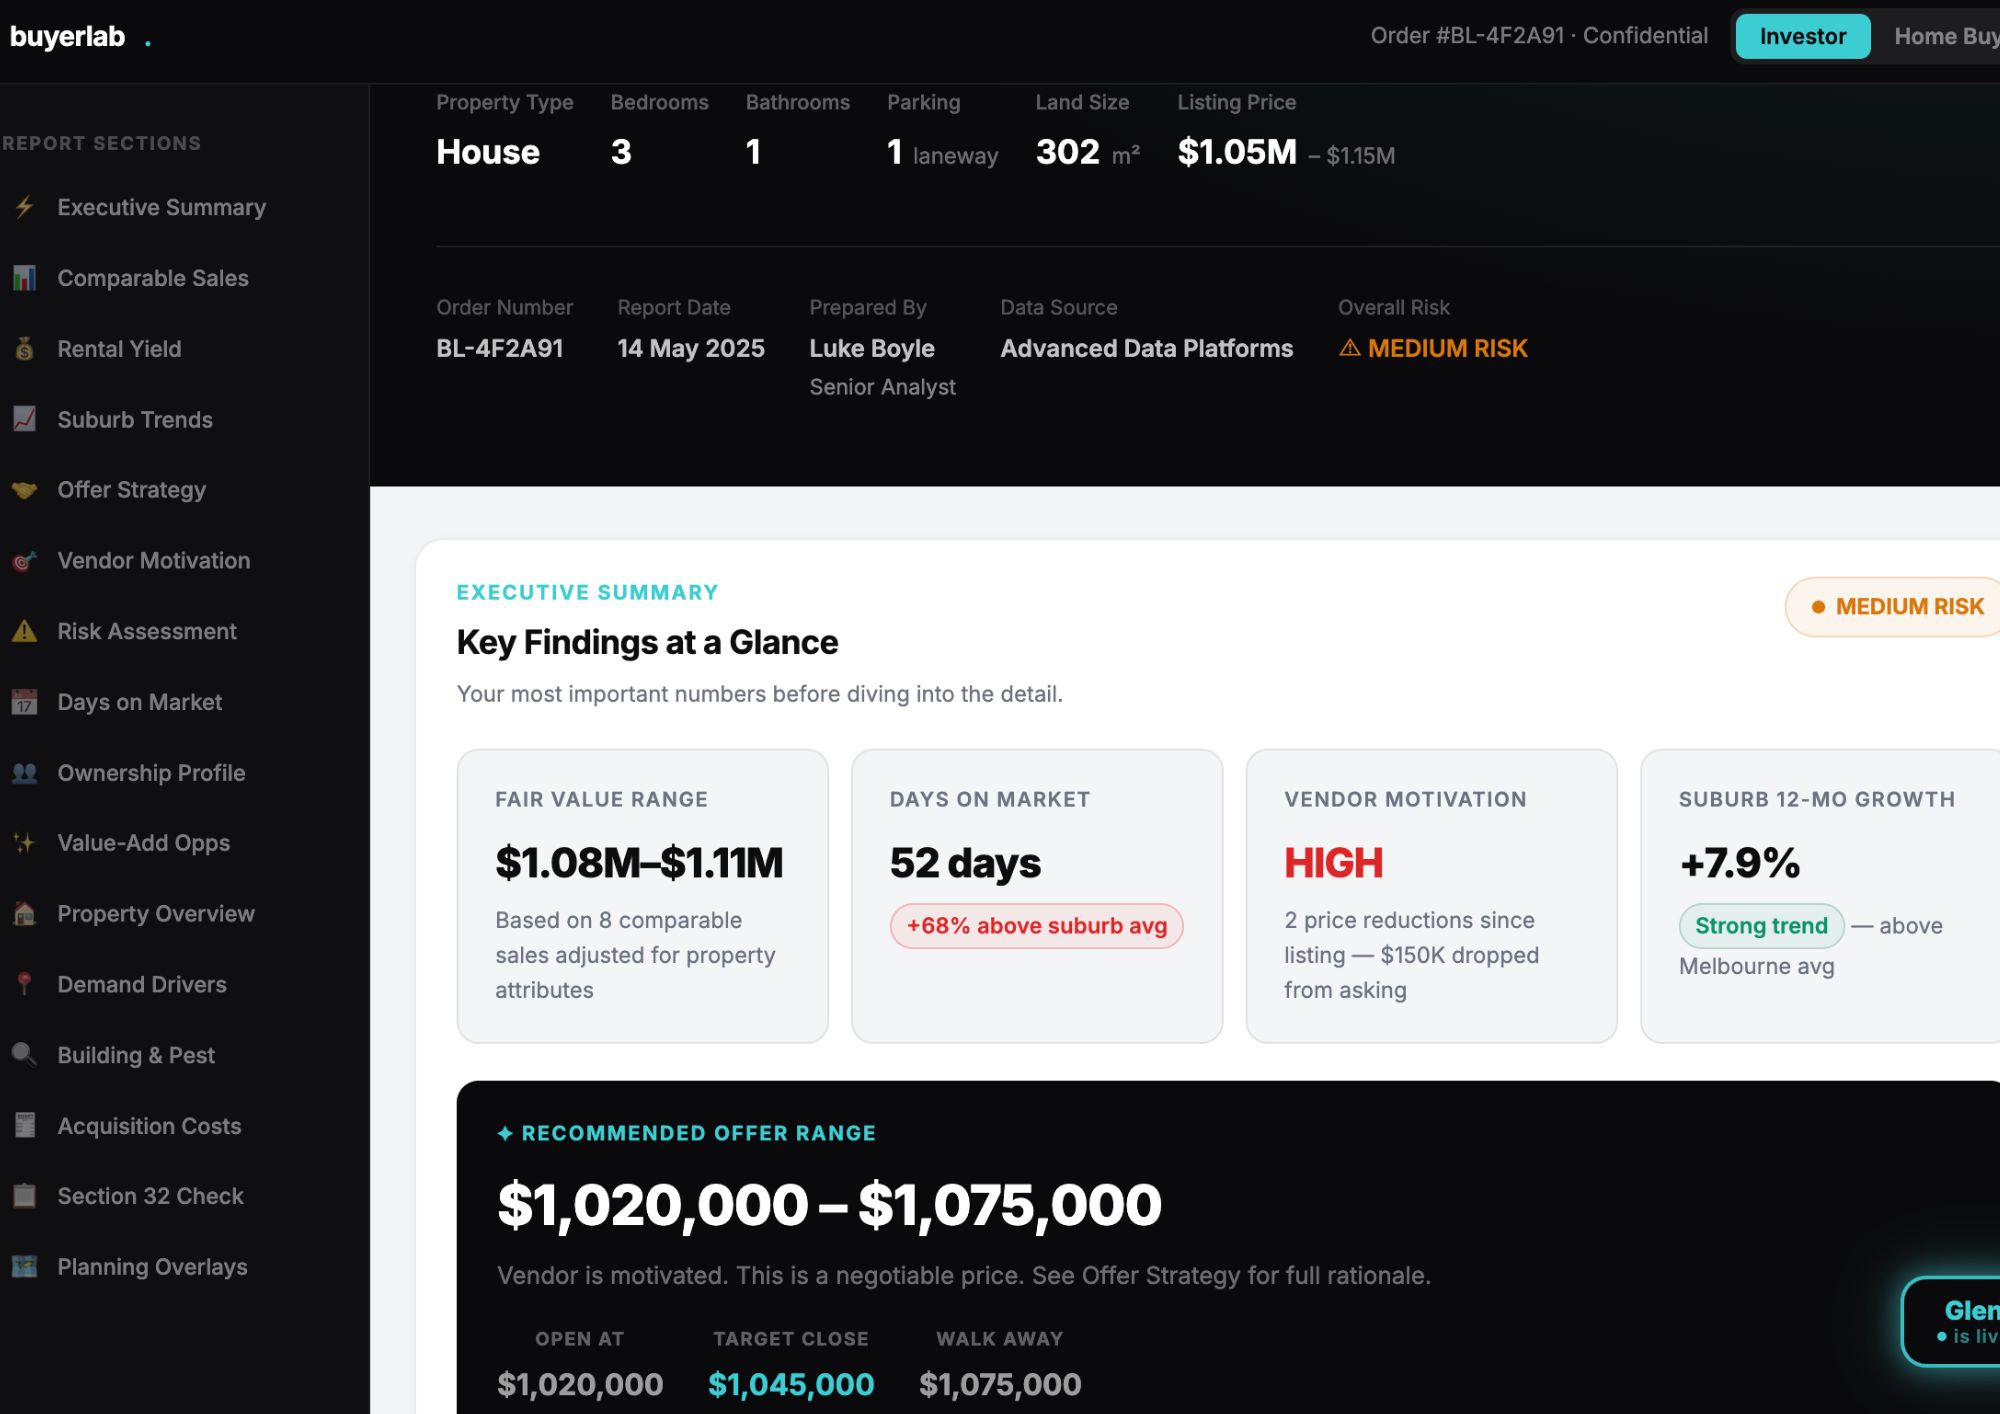Click the BL-4F2A91 order number value

[x=500, y=348]
